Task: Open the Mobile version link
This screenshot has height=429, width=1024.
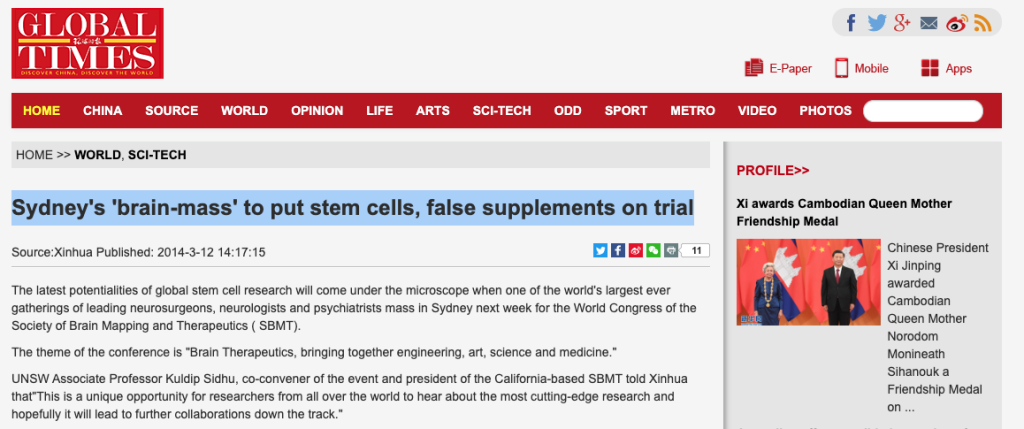Action: pyautogui.click(x=861, y=68)
